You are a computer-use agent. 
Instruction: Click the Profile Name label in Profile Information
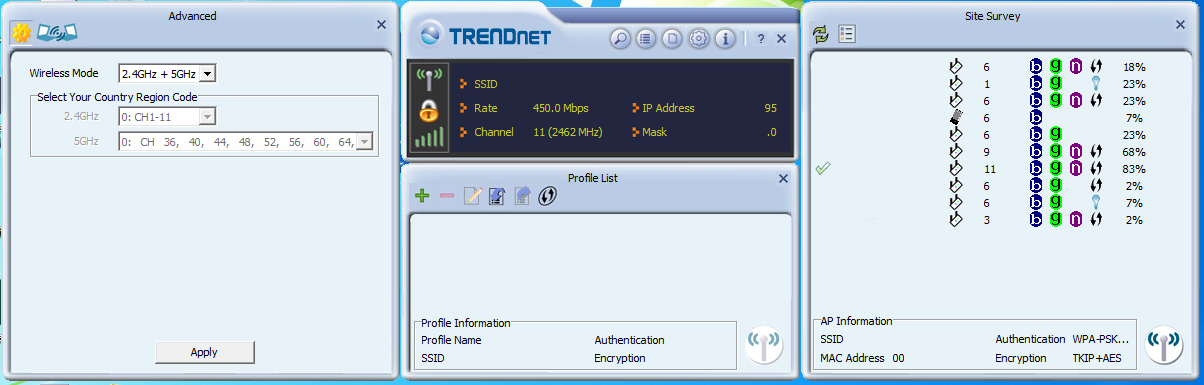pyautogui.click(x=451, y=340)
